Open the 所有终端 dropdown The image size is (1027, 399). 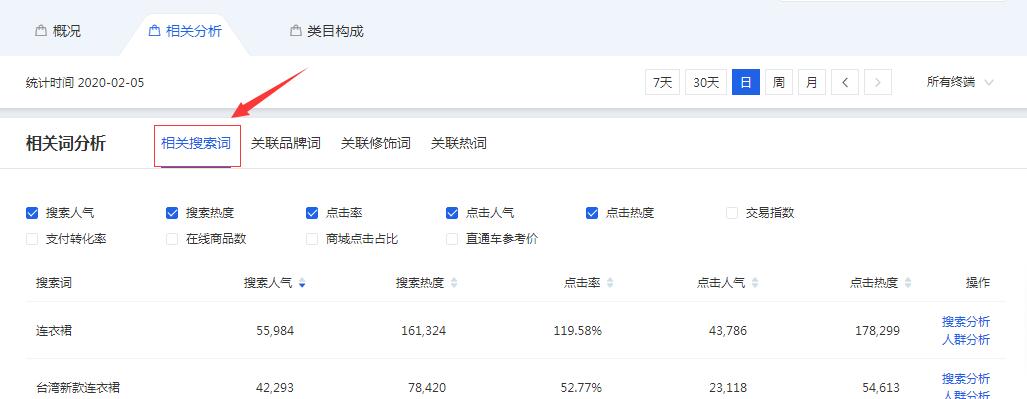point(960,83)
